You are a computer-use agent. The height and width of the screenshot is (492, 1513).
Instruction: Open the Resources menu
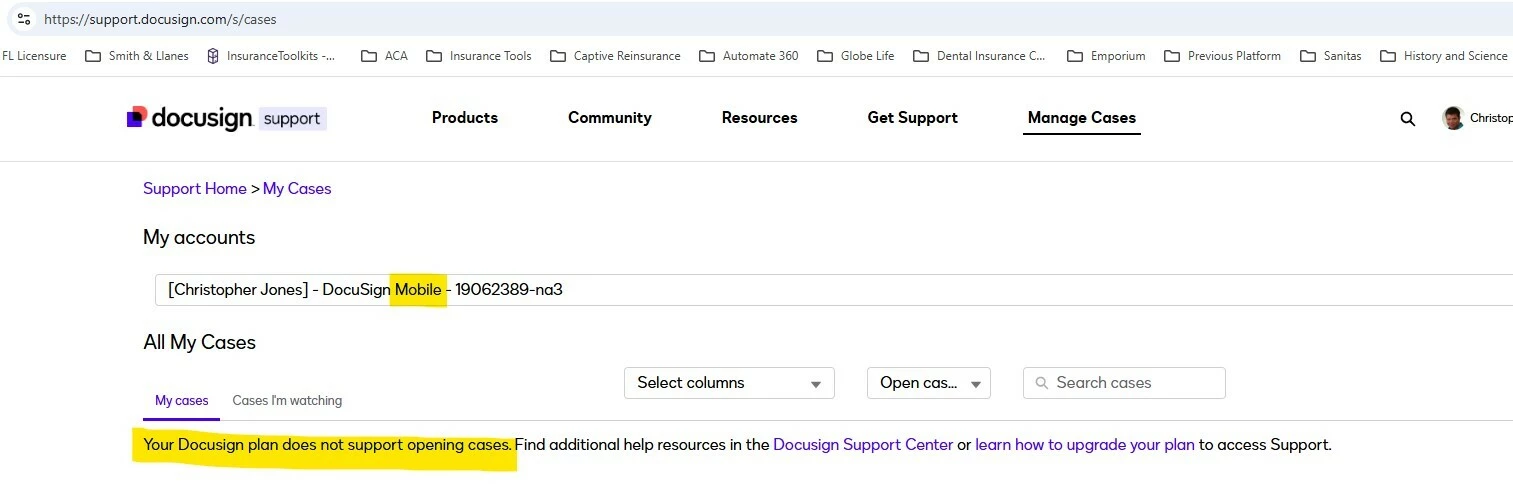coord(760,118)
